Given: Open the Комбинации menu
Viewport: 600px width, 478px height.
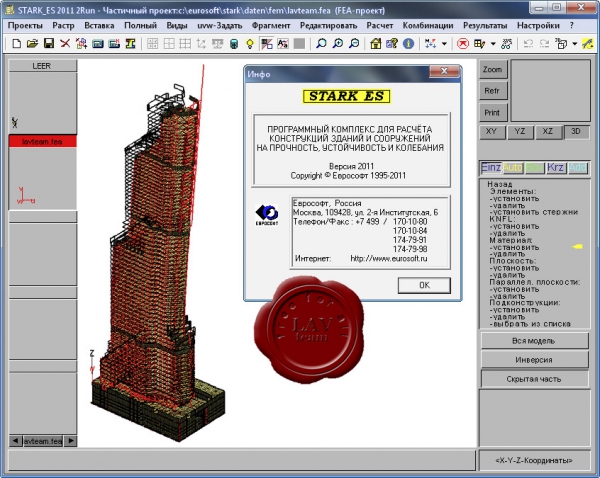Looking at the screenshot, I should (x=428, y=26).
